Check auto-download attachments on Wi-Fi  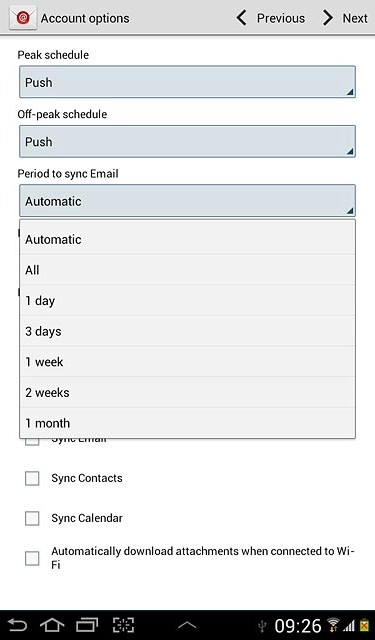[32, 558]
